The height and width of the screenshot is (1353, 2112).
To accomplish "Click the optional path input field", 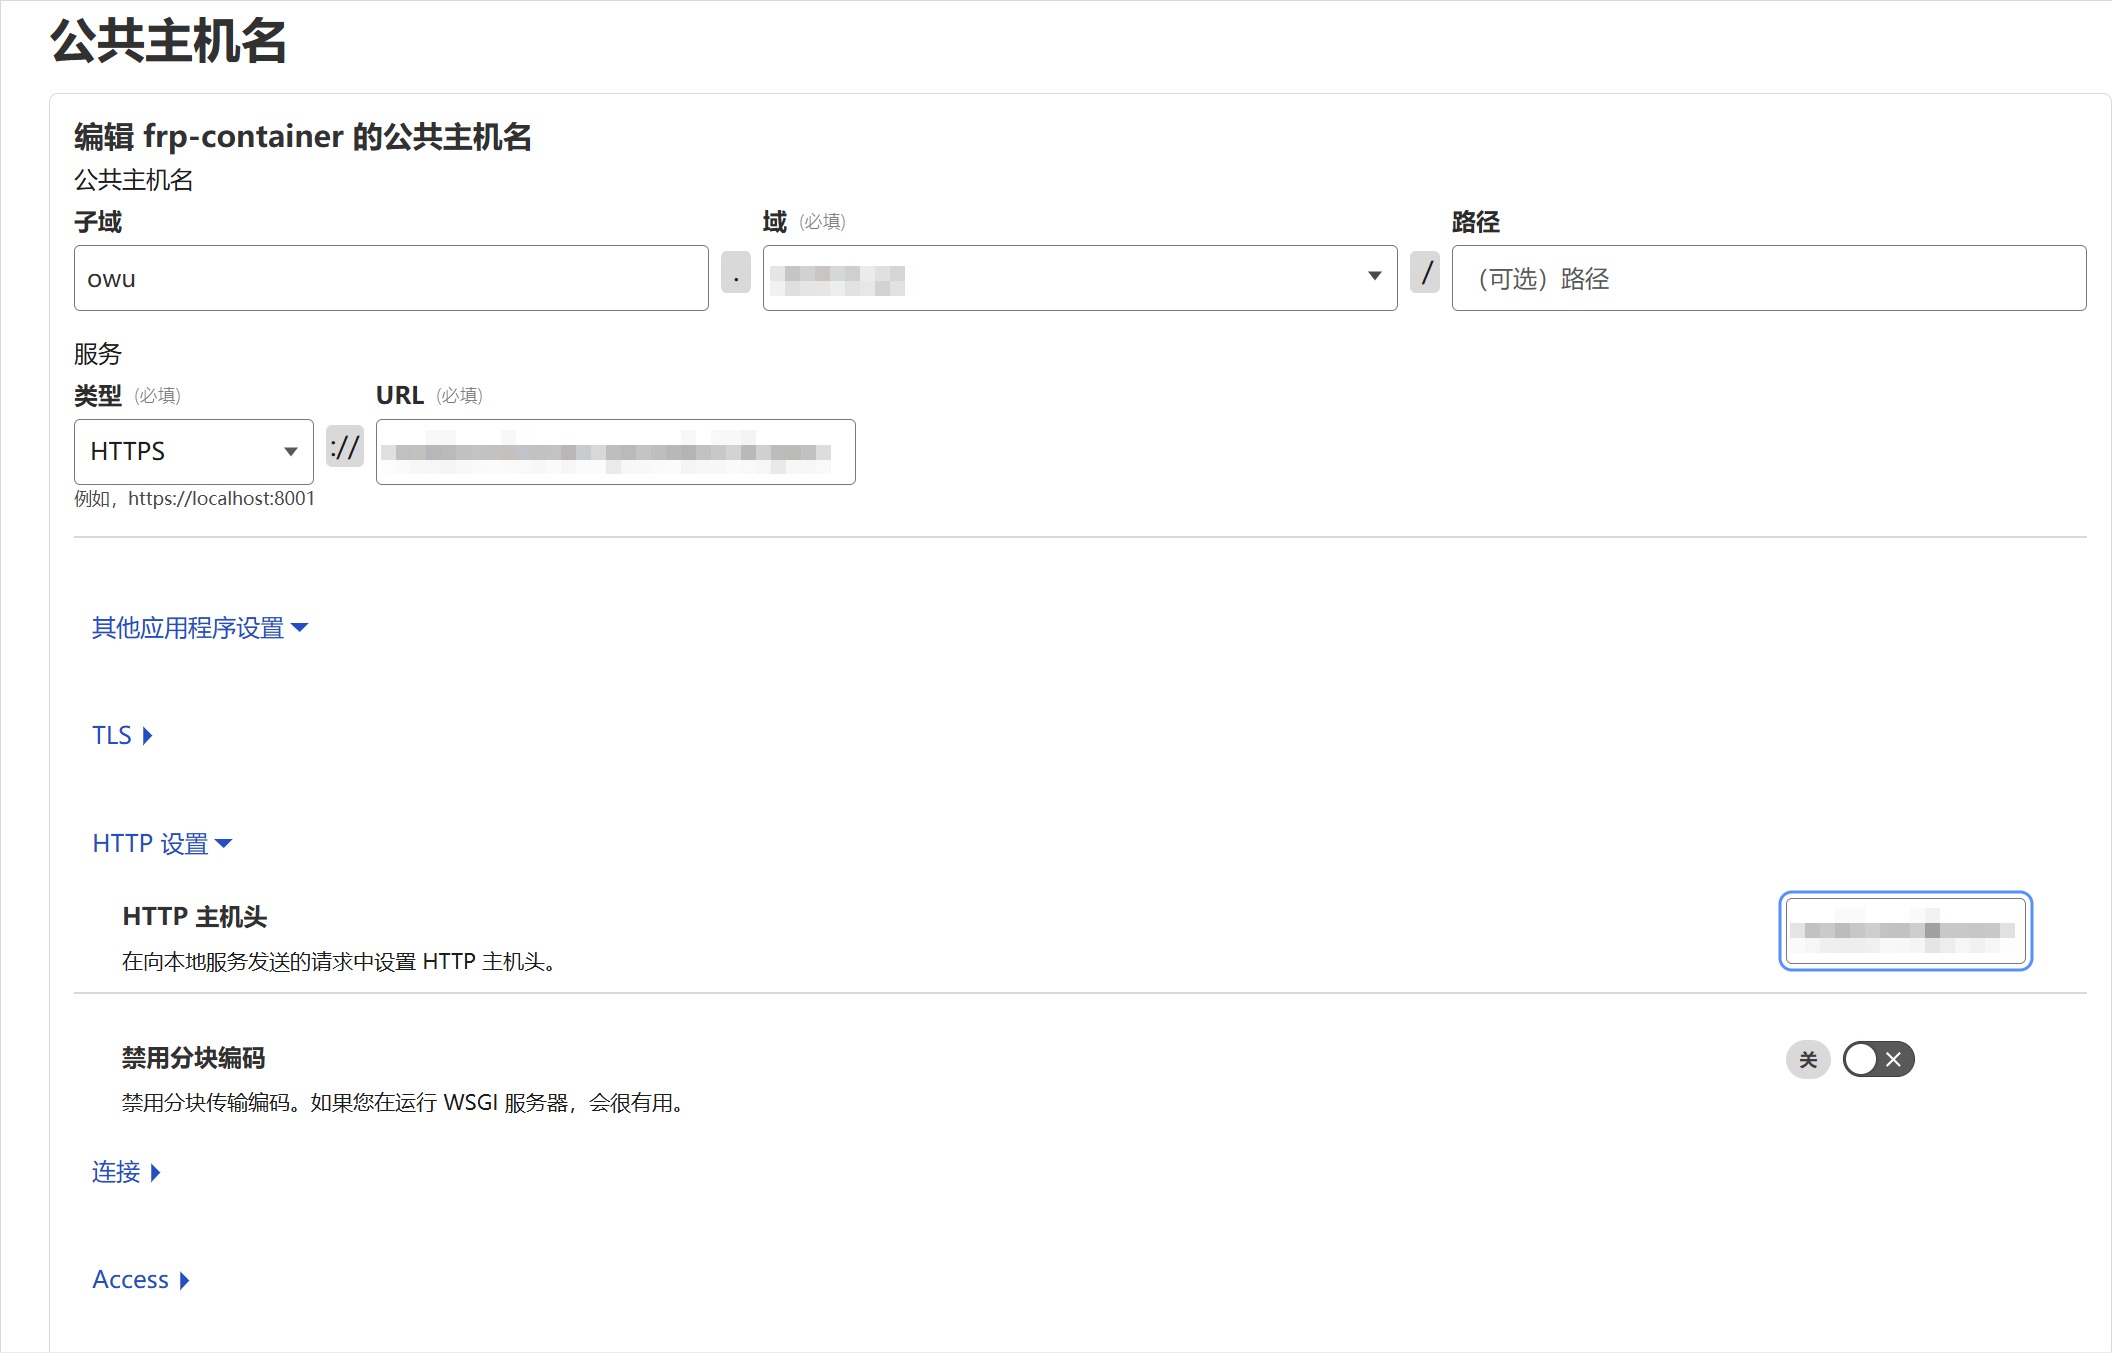I will point(1768,278).
